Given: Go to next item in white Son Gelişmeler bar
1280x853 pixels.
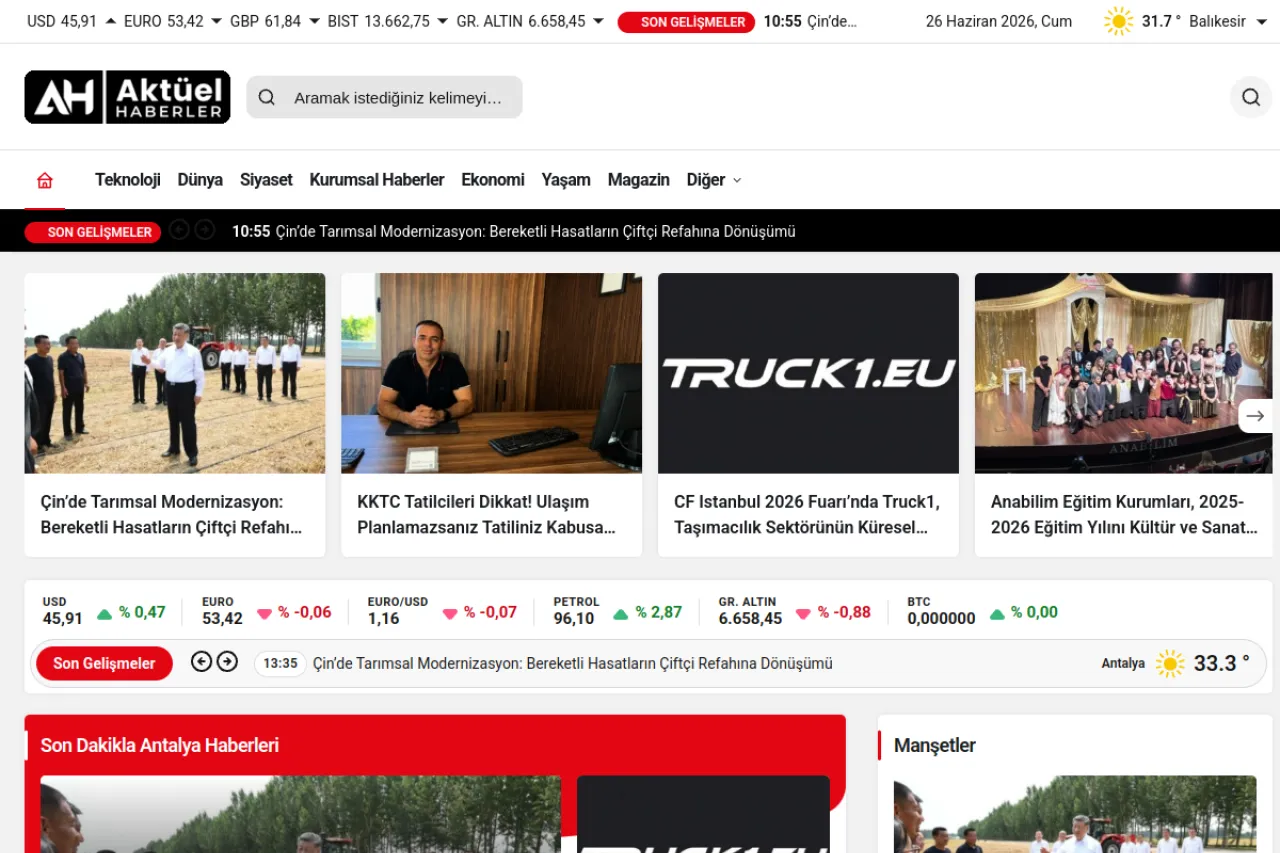Looking at the screenshot, I should [x=227, y=661].
